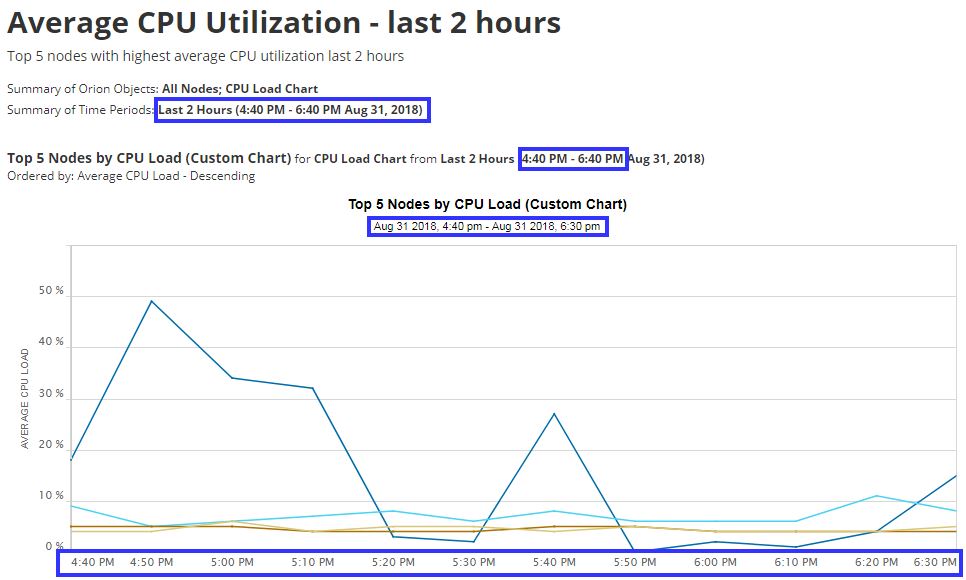Select the Aug 31 date range label
Screen dimensions: 966x580
[x=487, y=224]
